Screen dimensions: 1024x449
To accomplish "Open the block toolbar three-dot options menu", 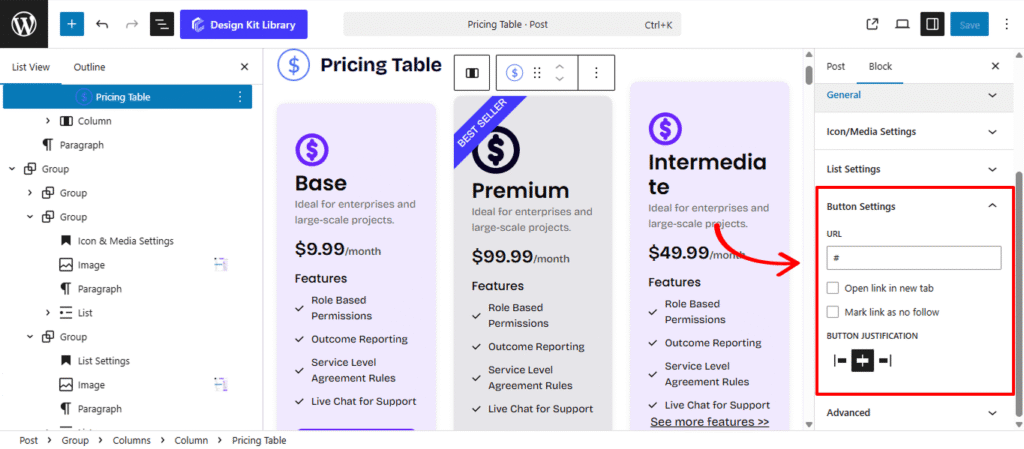I will 596,72.
